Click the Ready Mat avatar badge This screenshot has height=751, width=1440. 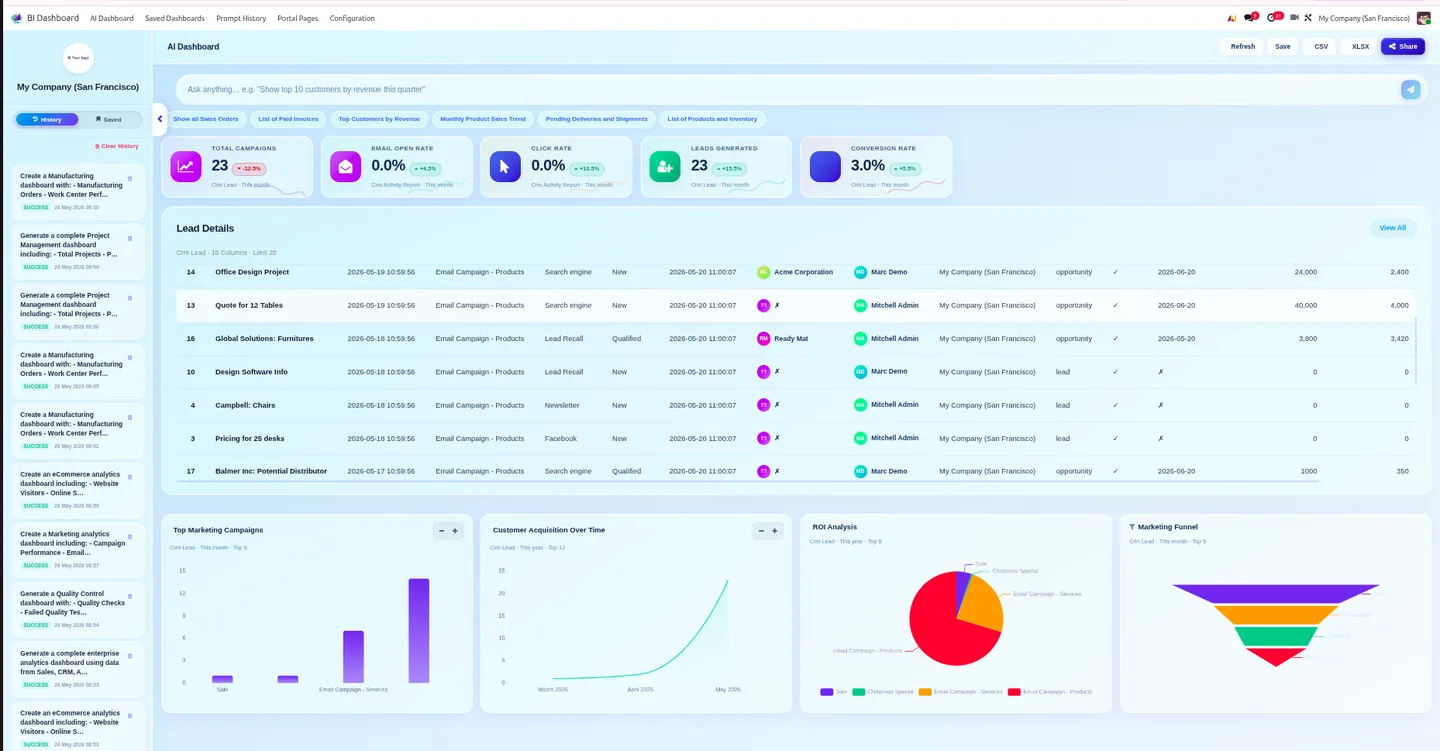(764, 339)
